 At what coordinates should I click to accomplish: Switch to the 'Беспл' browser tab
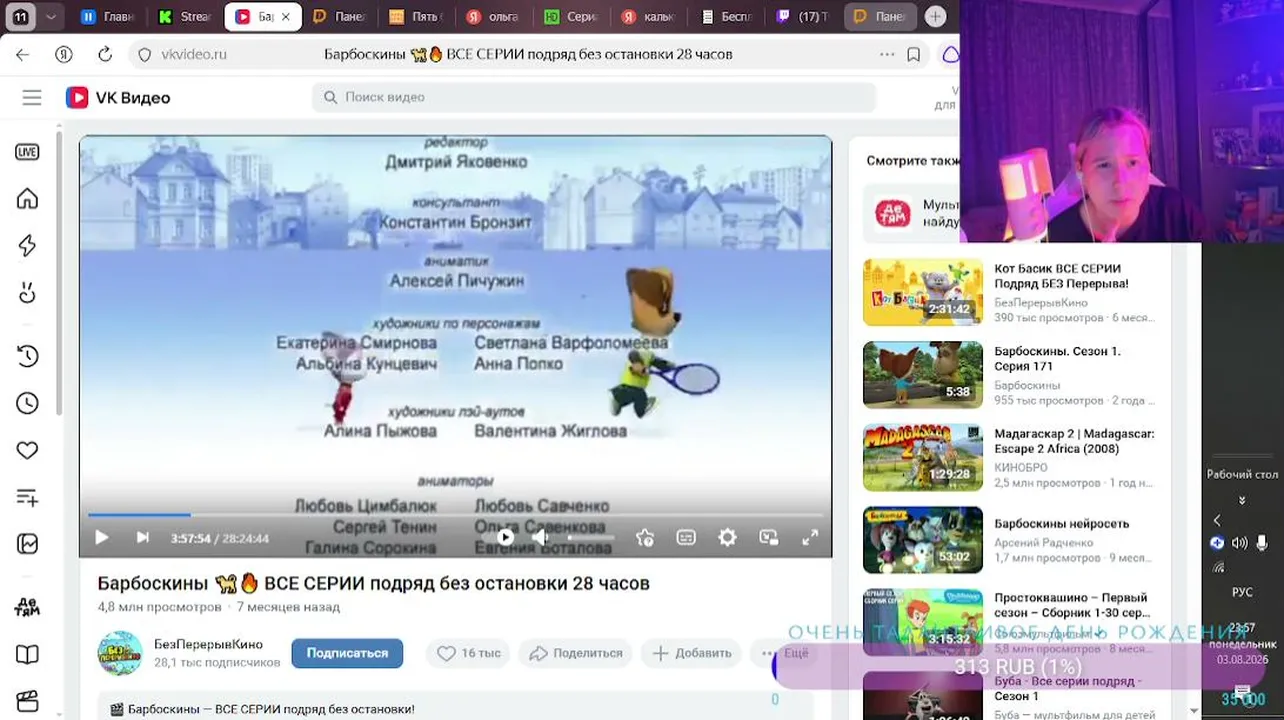click(728, 17)
